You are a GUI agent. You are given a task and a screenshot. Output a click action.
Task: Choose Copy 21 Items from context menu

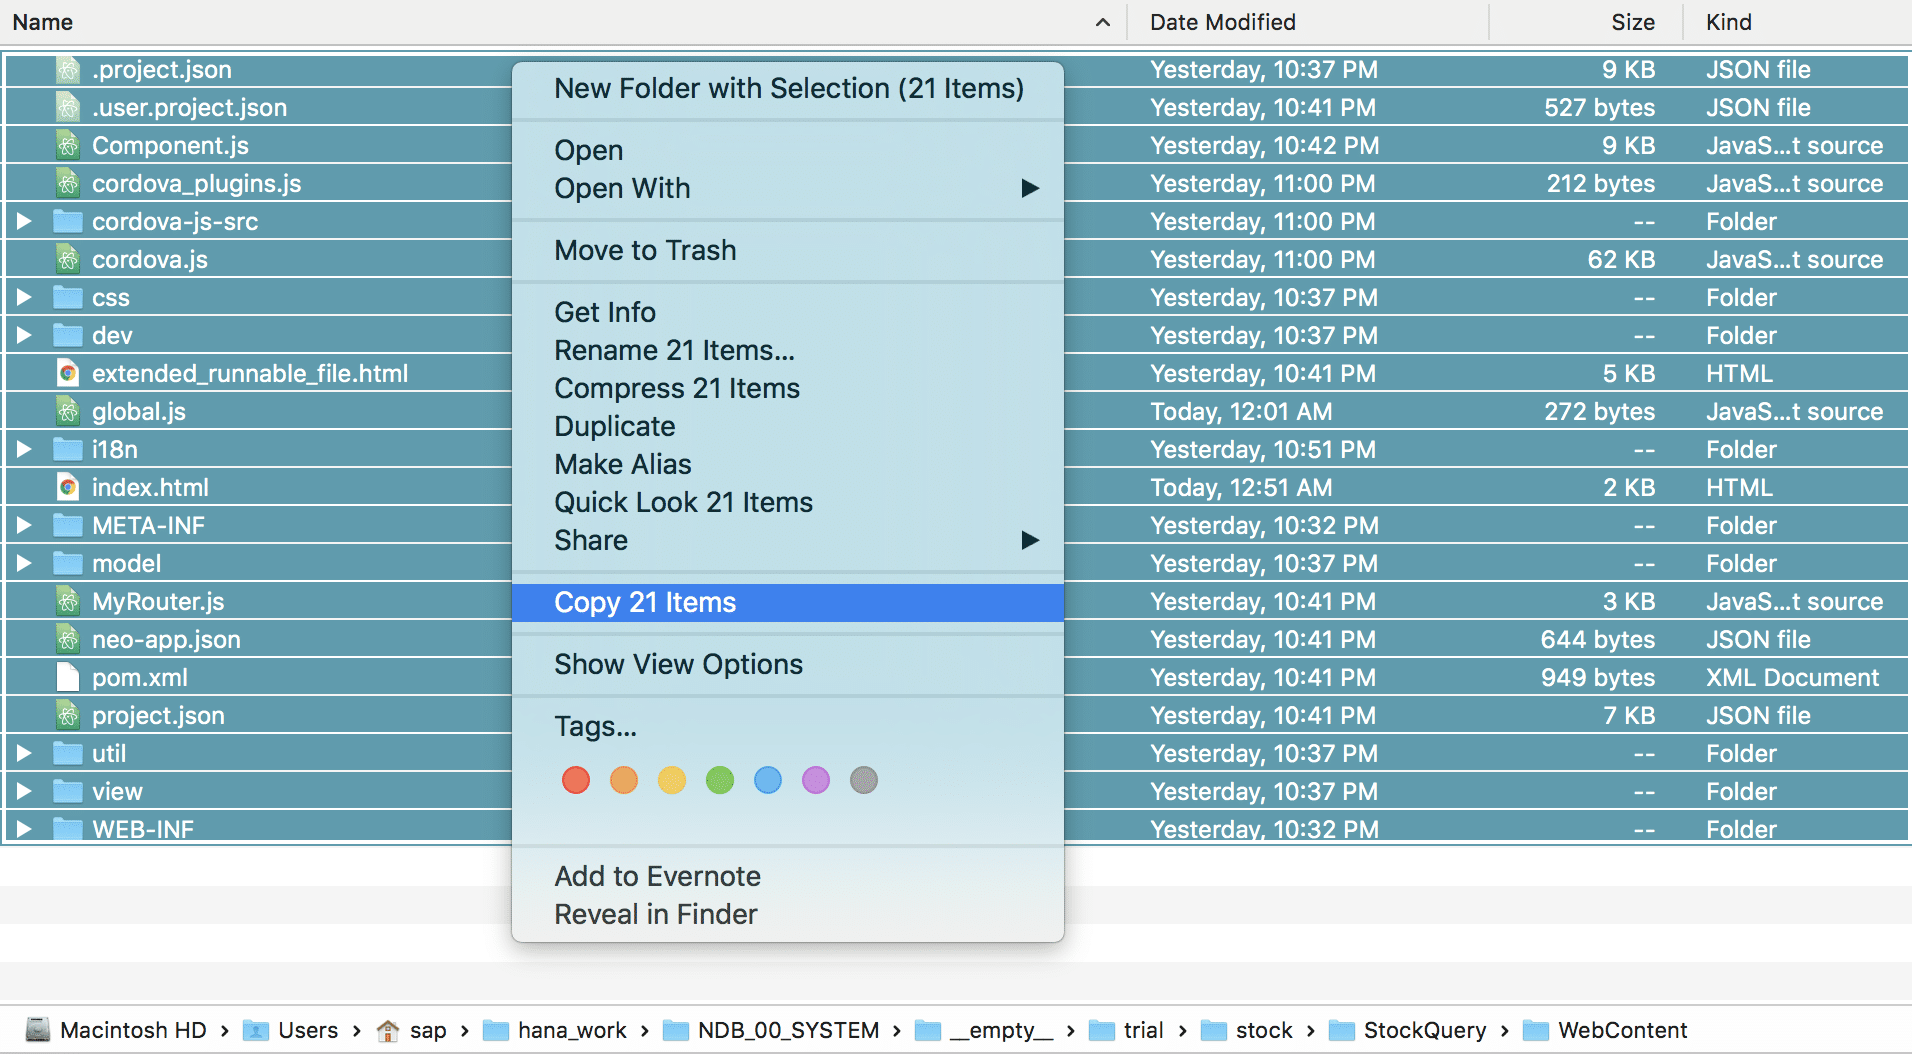click(x=645, y=603)
